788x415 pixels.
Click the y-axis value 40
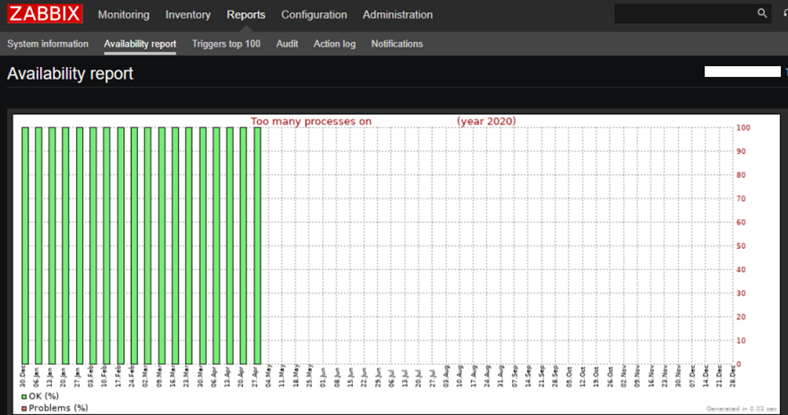tap(741, 269)
